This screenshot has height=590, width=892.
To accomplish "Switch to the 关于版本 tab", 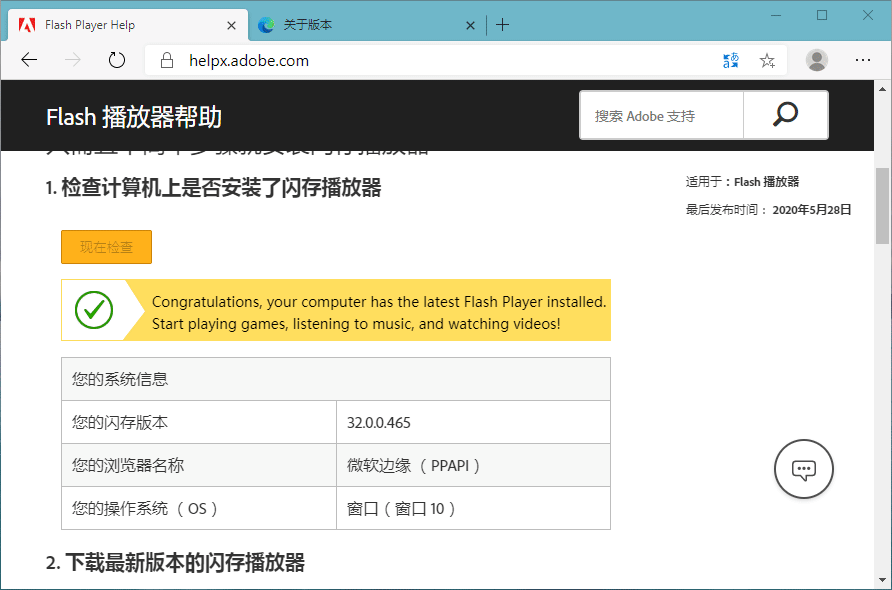I will (x=350, y=25).
